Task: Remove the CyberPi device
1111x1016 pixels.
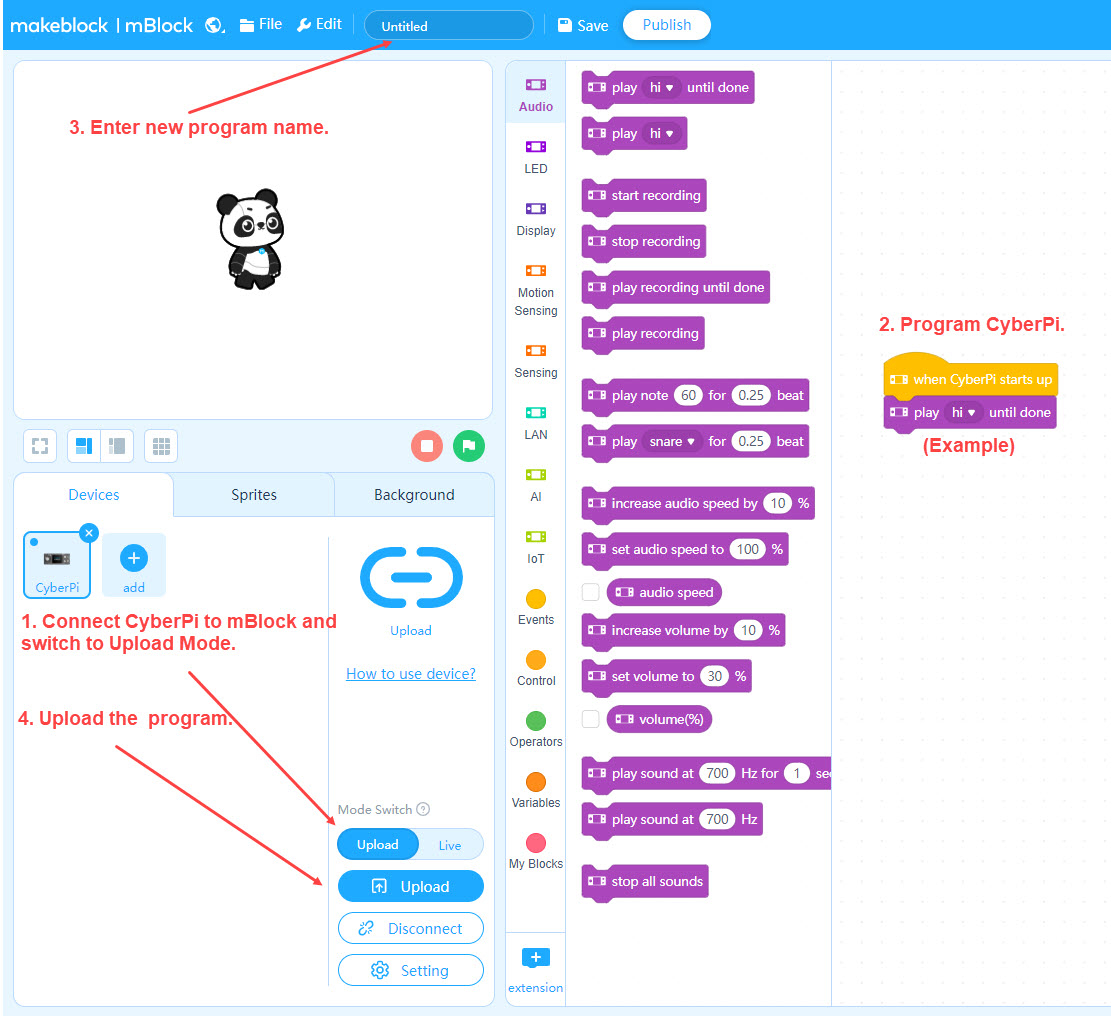Action: pyautogui.click(x=89, y=533)
